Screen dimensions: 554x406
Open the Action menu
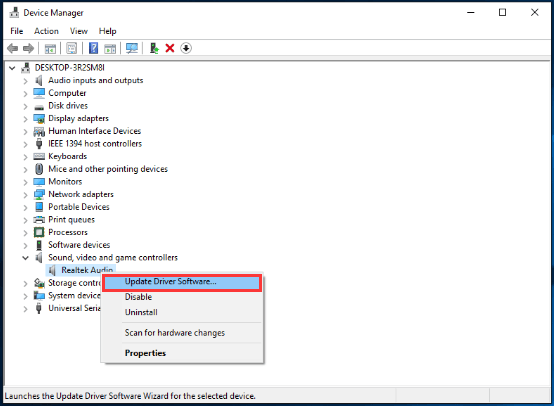[x=46, y=31]
